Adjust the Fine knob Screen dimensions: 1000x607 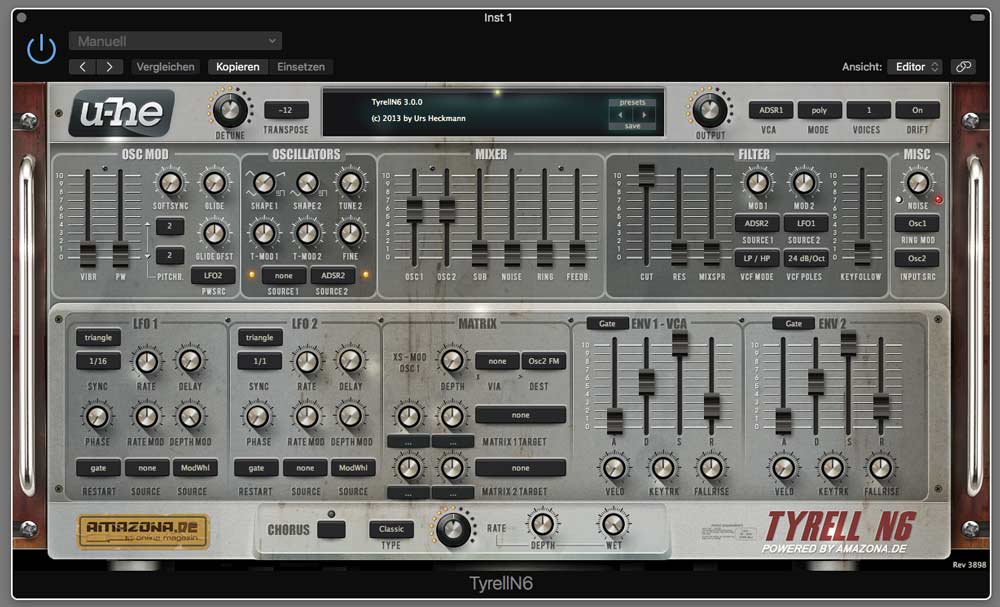coord(350,233)
